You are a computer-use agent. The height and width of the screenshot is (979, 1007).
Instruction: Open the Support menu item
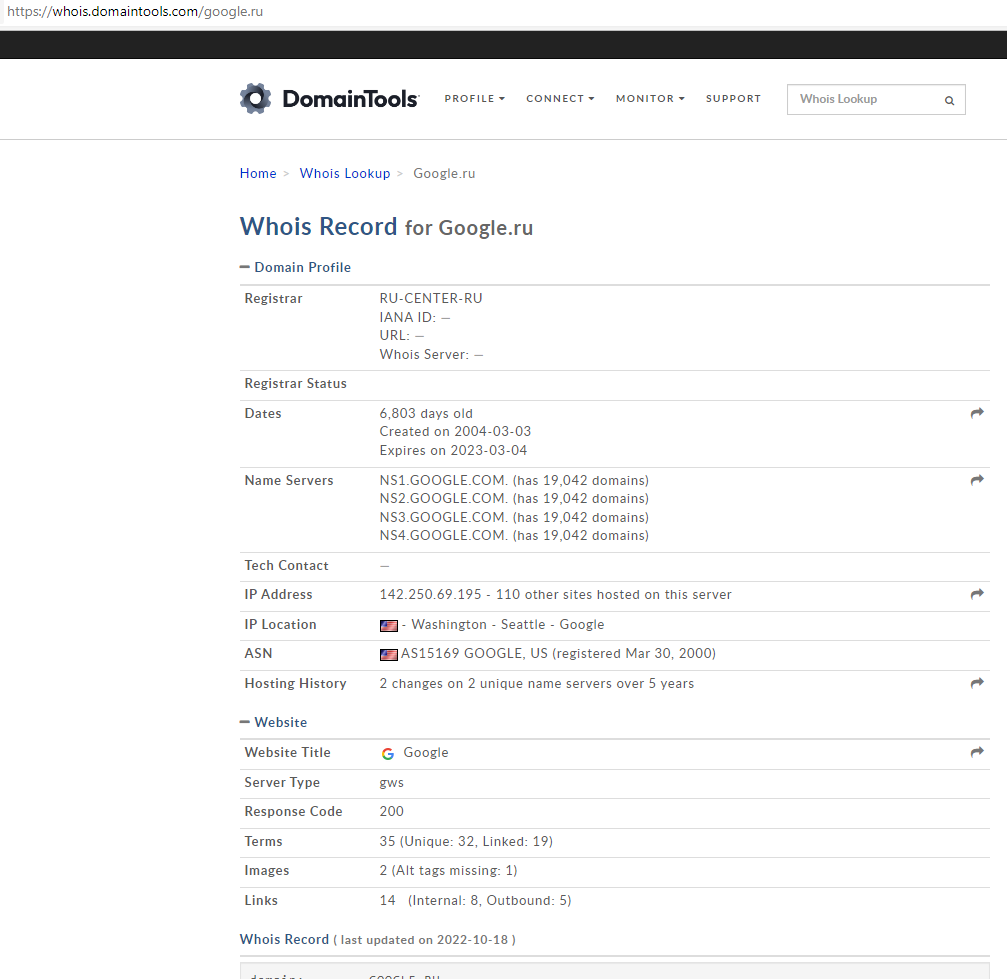[733, 99]
